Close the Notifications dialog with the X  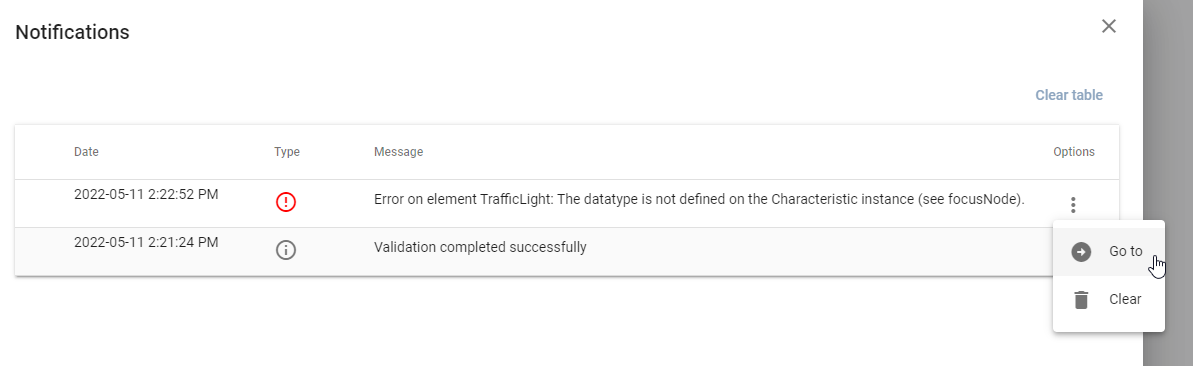pyautogui.click(x=1109, y=26)
